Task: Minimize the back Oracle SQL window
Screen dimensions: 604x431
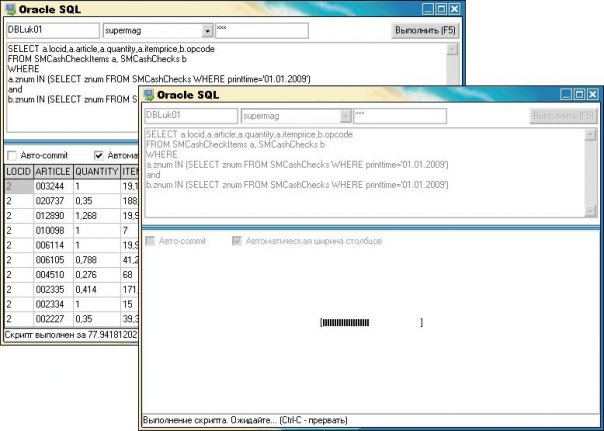Action: [x=428, y=9]
